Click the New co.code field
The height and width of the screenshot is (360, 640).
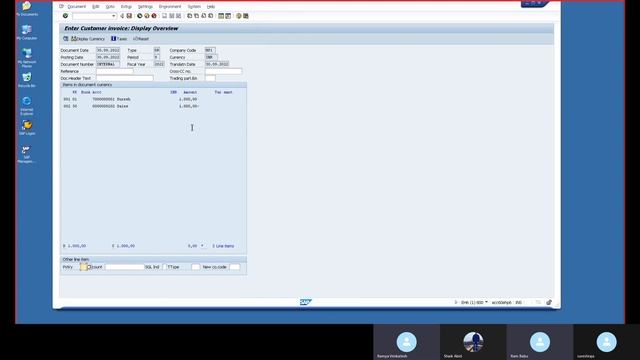click(235, 267)
